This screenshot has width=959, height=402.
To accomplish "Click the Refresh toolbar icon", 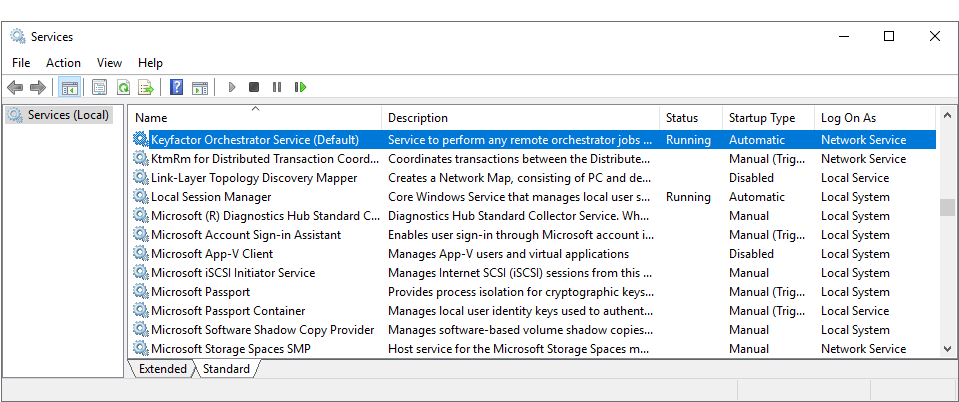I will pyautogui.click(x=123, y=88).
